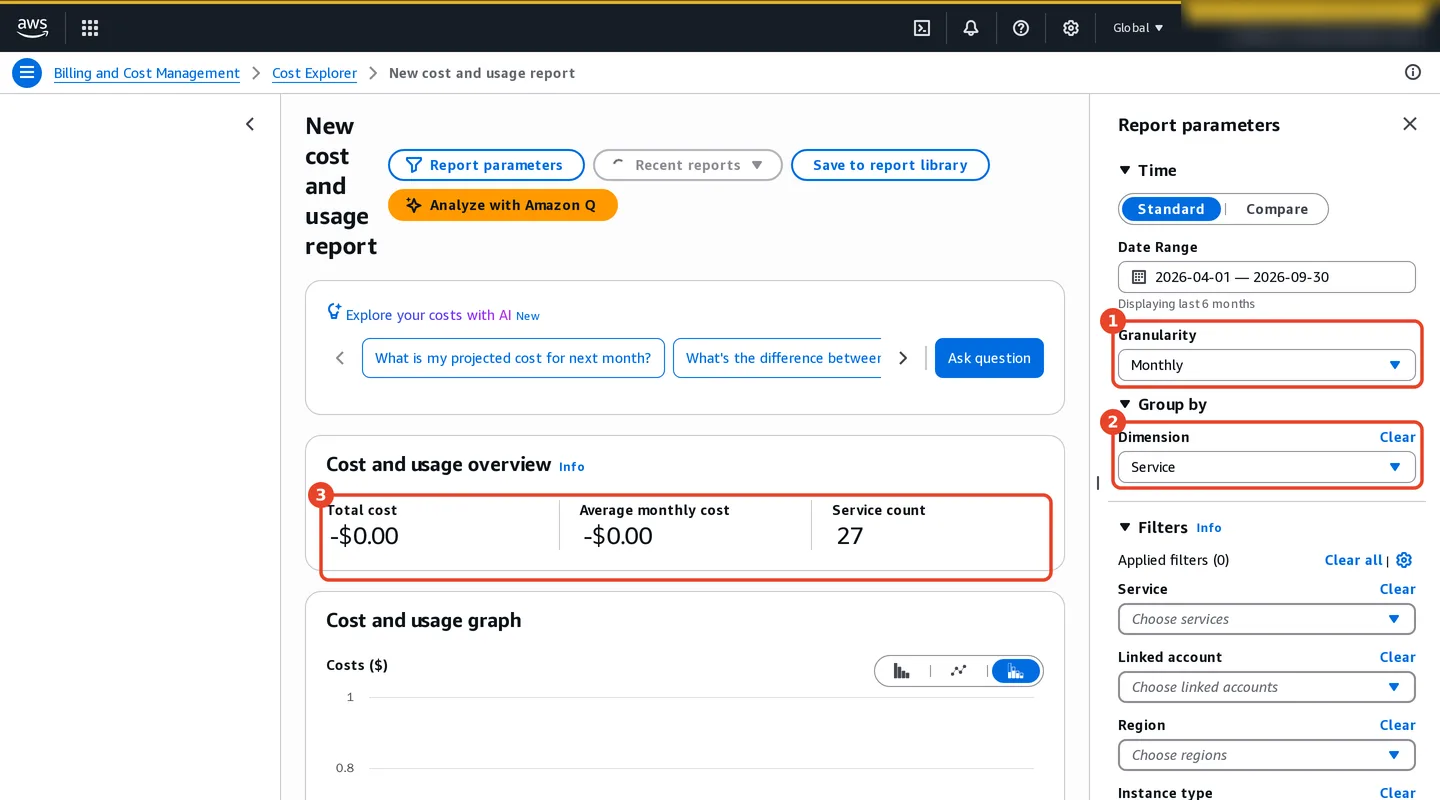1440x800 pixels.
Task: Open the notifications bell
Action: tap(971, 28)
